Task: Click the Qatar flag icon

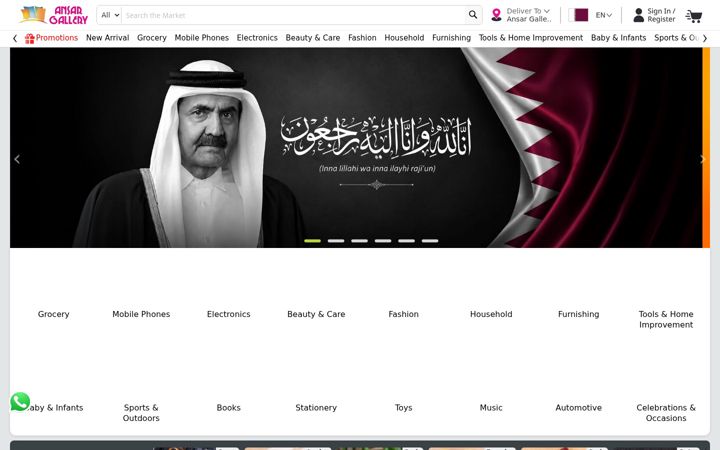Action: [578, 15]
